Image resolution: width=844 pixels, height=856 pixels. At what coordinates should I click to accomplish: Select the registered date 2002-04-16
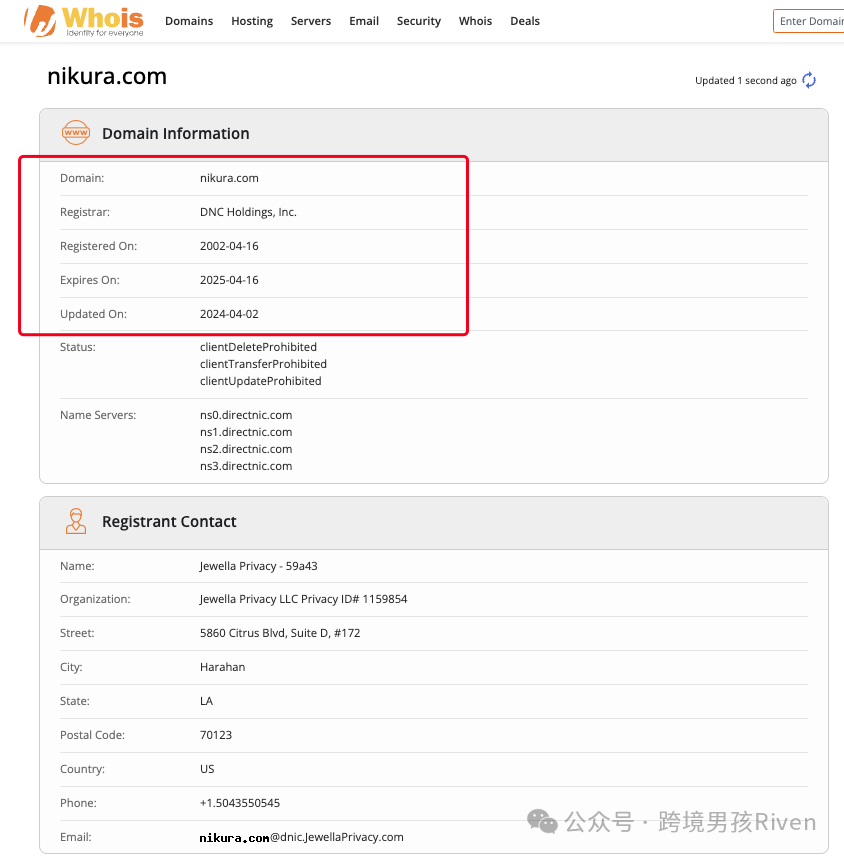229,246
